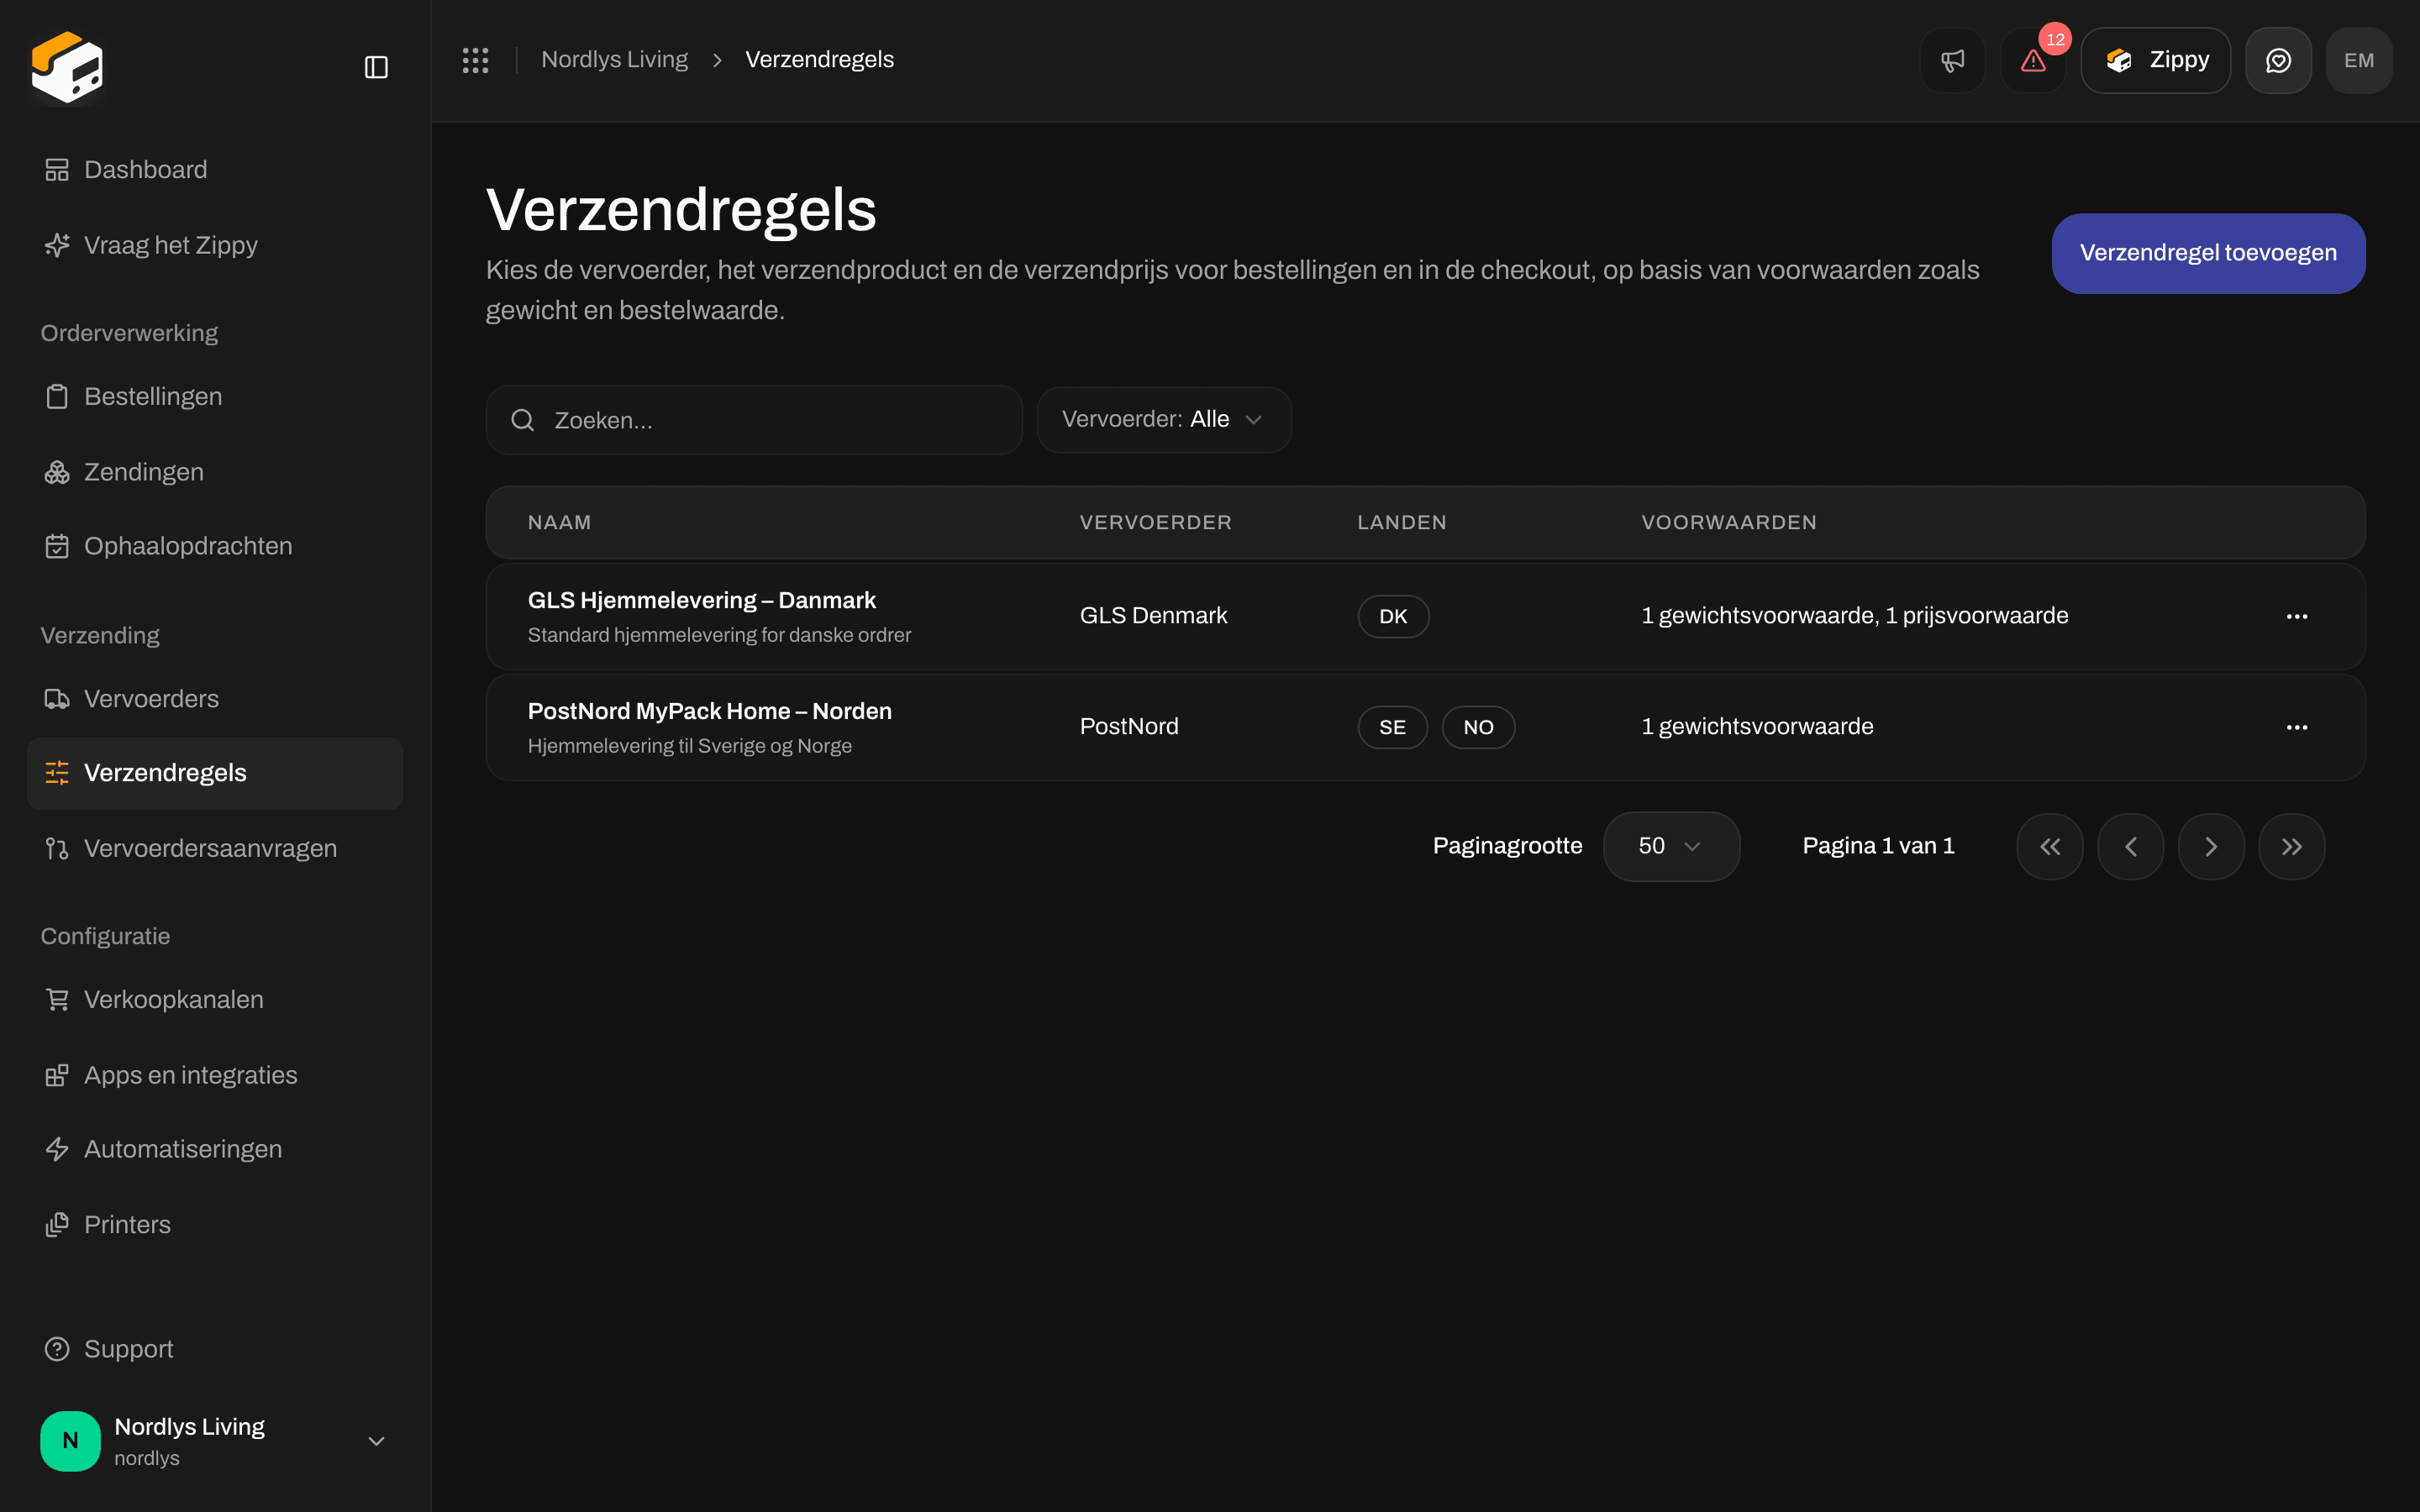Click the Dashboard layout icon
The width and height of the screenshot is (2420, 1512).
[x=57, y=170]
